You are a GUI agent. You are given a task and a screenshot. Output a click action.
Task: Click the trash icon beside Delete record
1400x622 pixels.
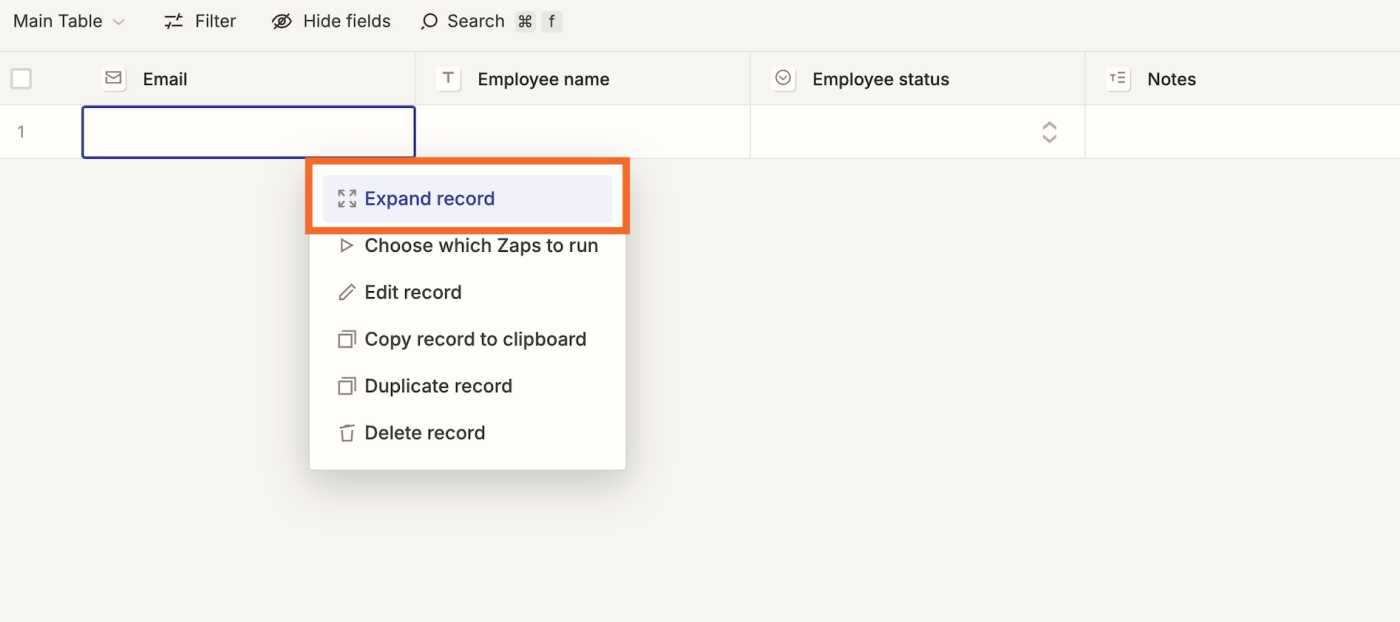coord(347,433)
